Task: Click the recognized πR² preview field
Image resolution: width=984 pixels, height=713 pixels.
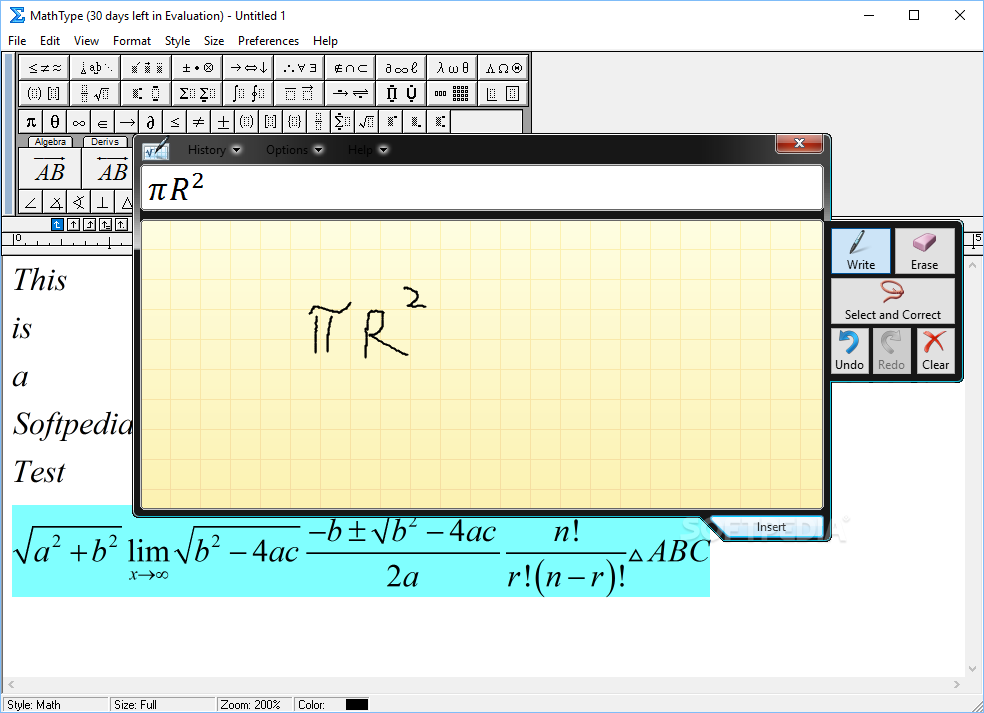Action: pos(481,188)
